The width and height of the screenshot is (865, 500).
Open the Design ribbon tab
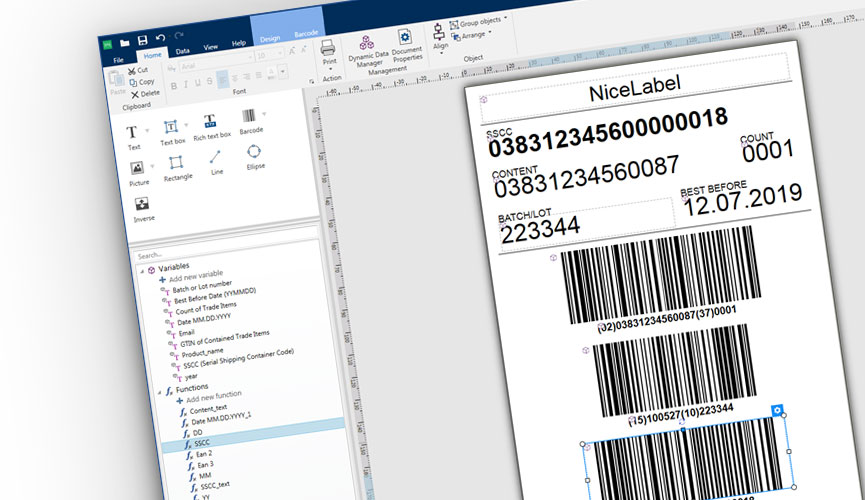pyautogui.click(x=270, y=39)
